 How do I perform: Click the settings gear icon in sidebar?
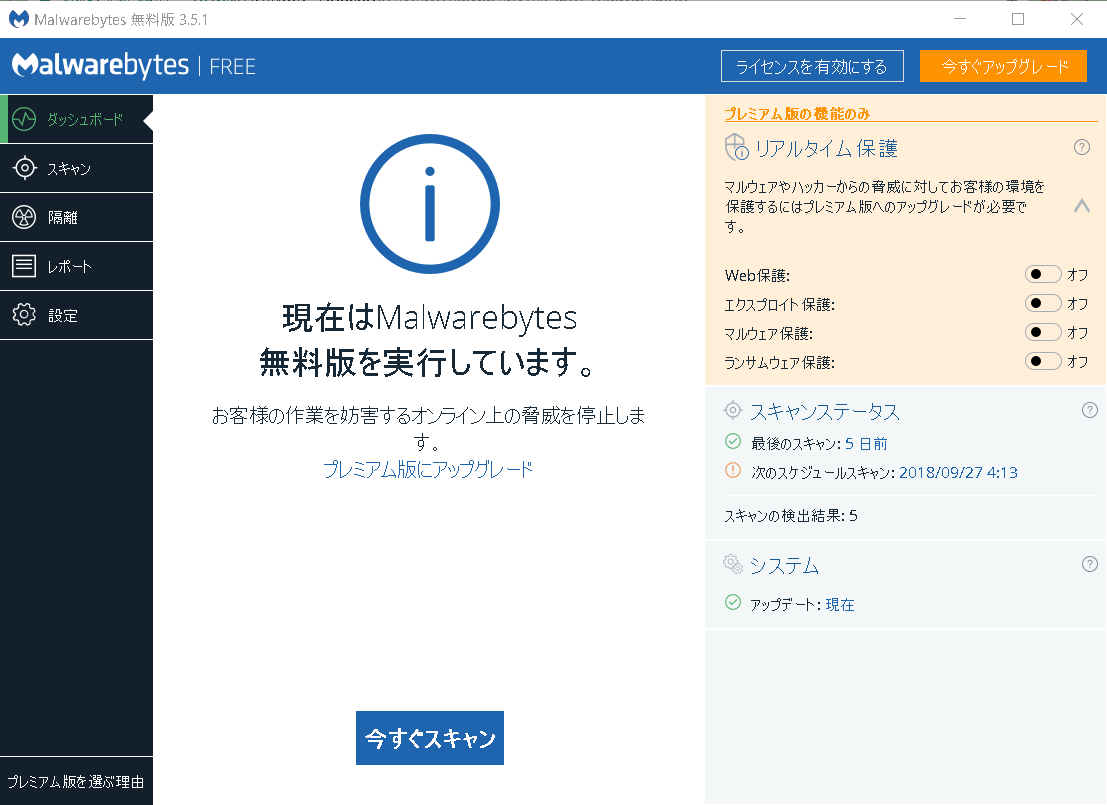[24, 315]
